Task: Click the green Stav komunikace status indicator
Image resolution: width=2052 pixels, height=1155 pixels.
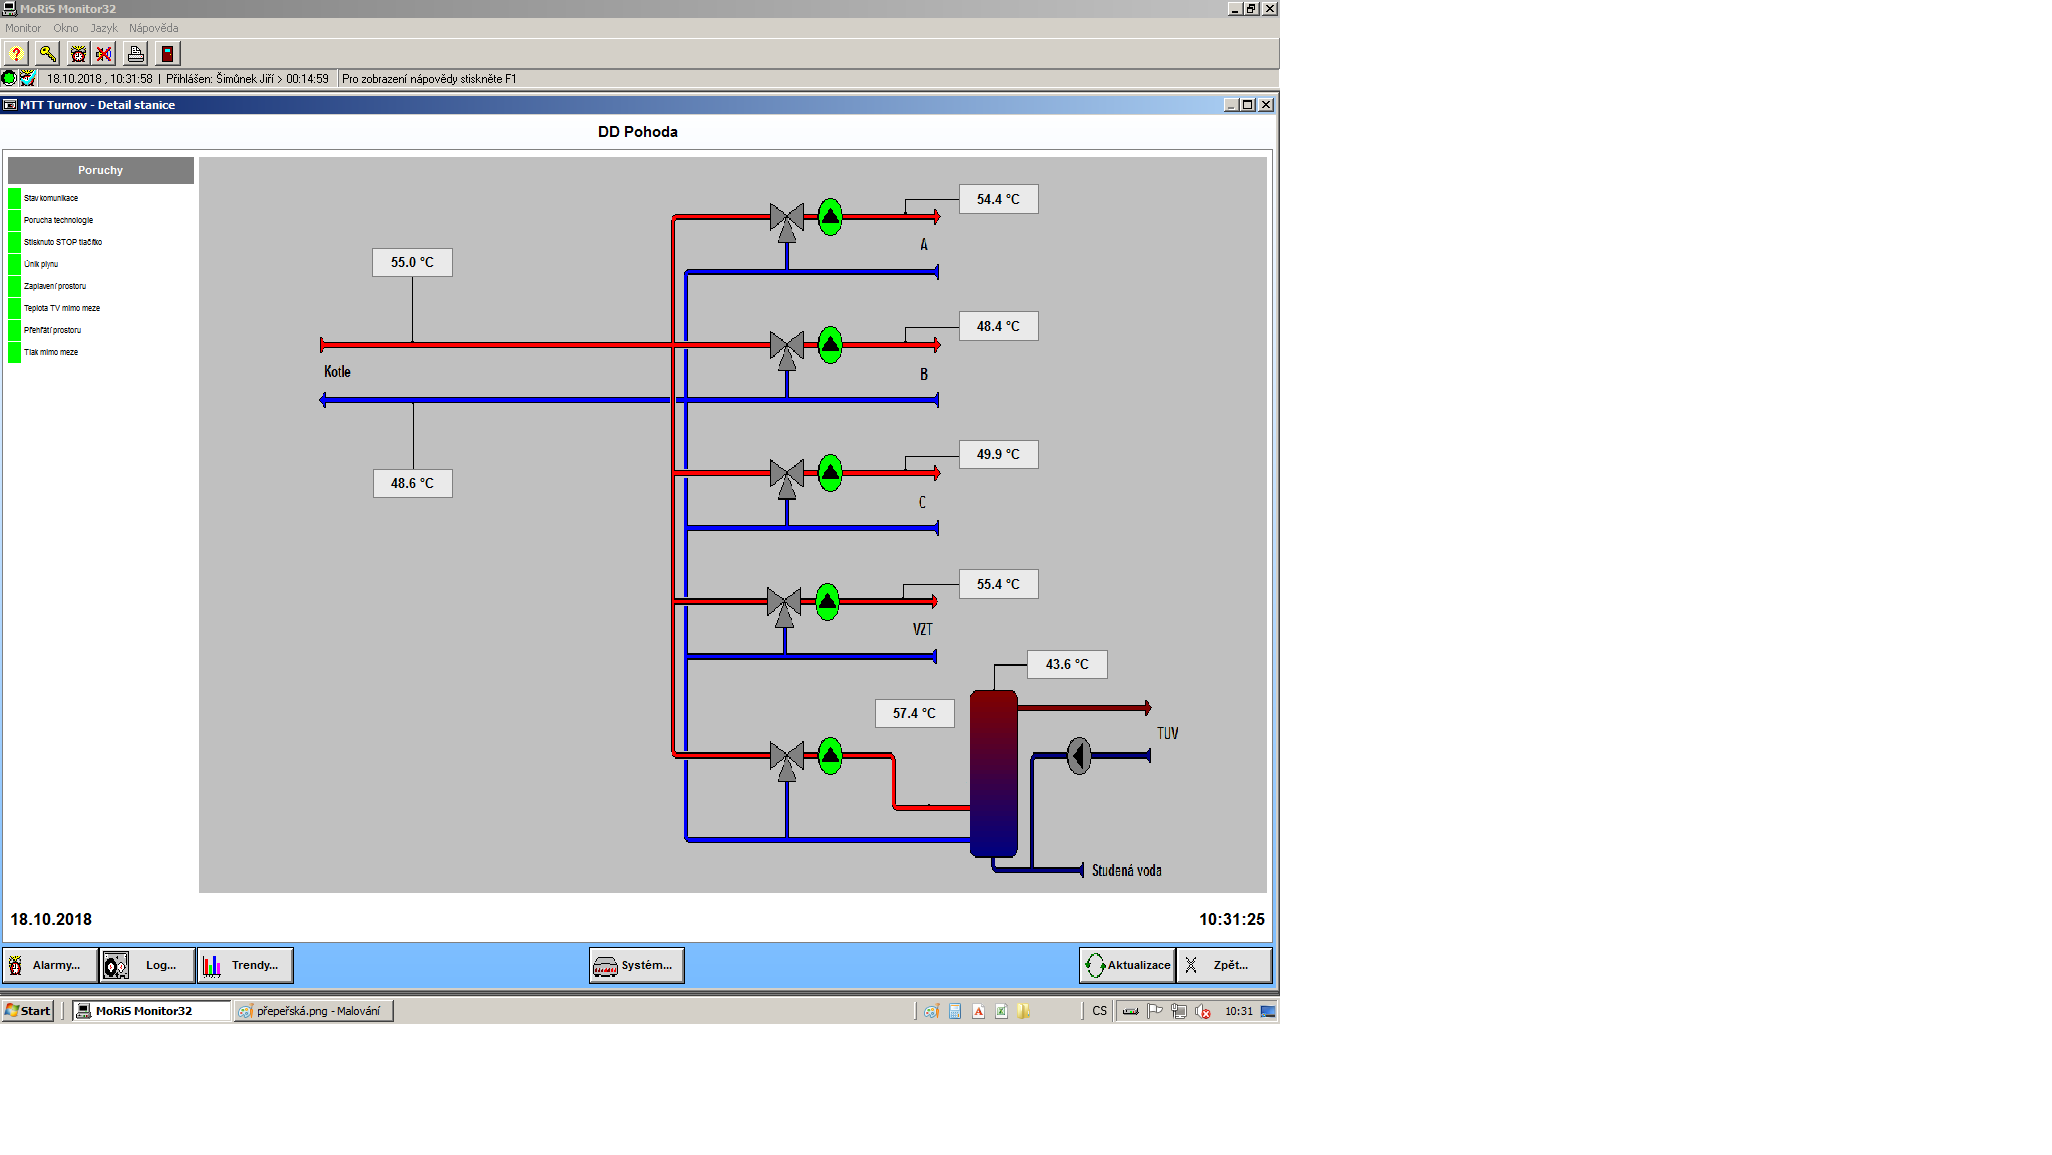Action: (14, 198)
